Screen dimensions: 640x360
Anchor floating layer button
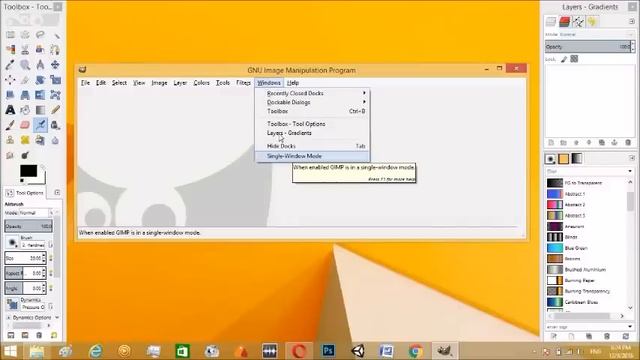(615, 143)
